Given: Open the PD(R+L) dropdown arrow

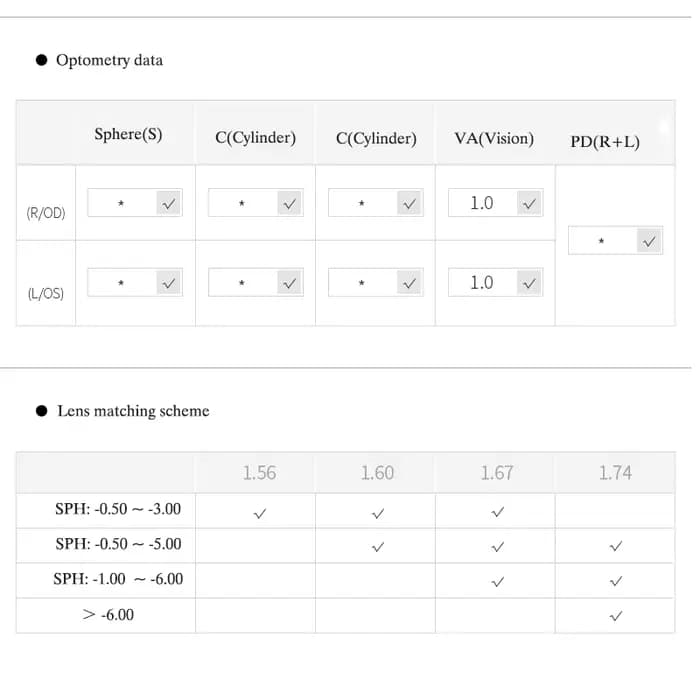Looking at the screenshot, I should (x=649, y=241).
